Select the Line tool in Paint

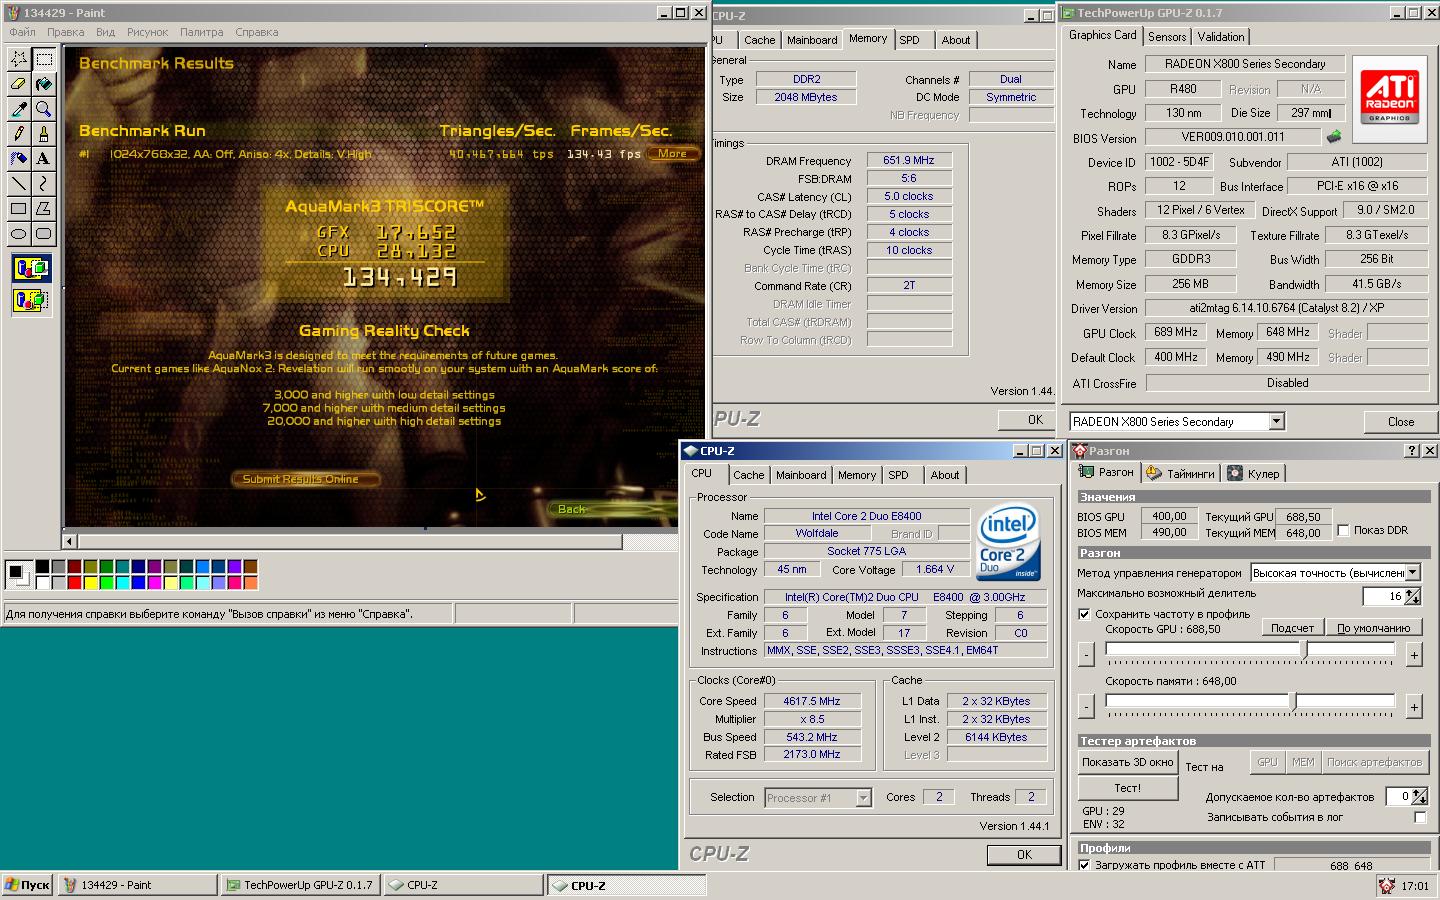point(18,183)
